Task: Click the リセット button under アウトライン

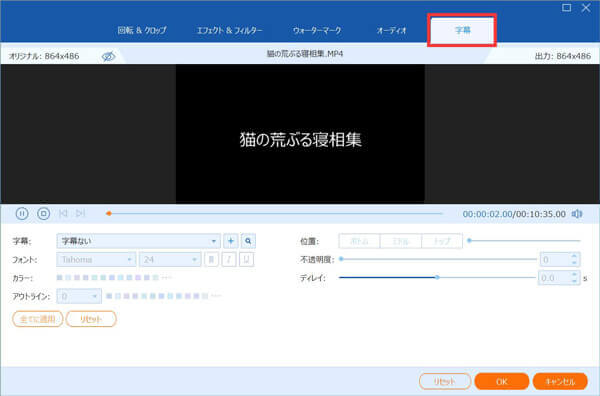Action: tap(91, 319)
